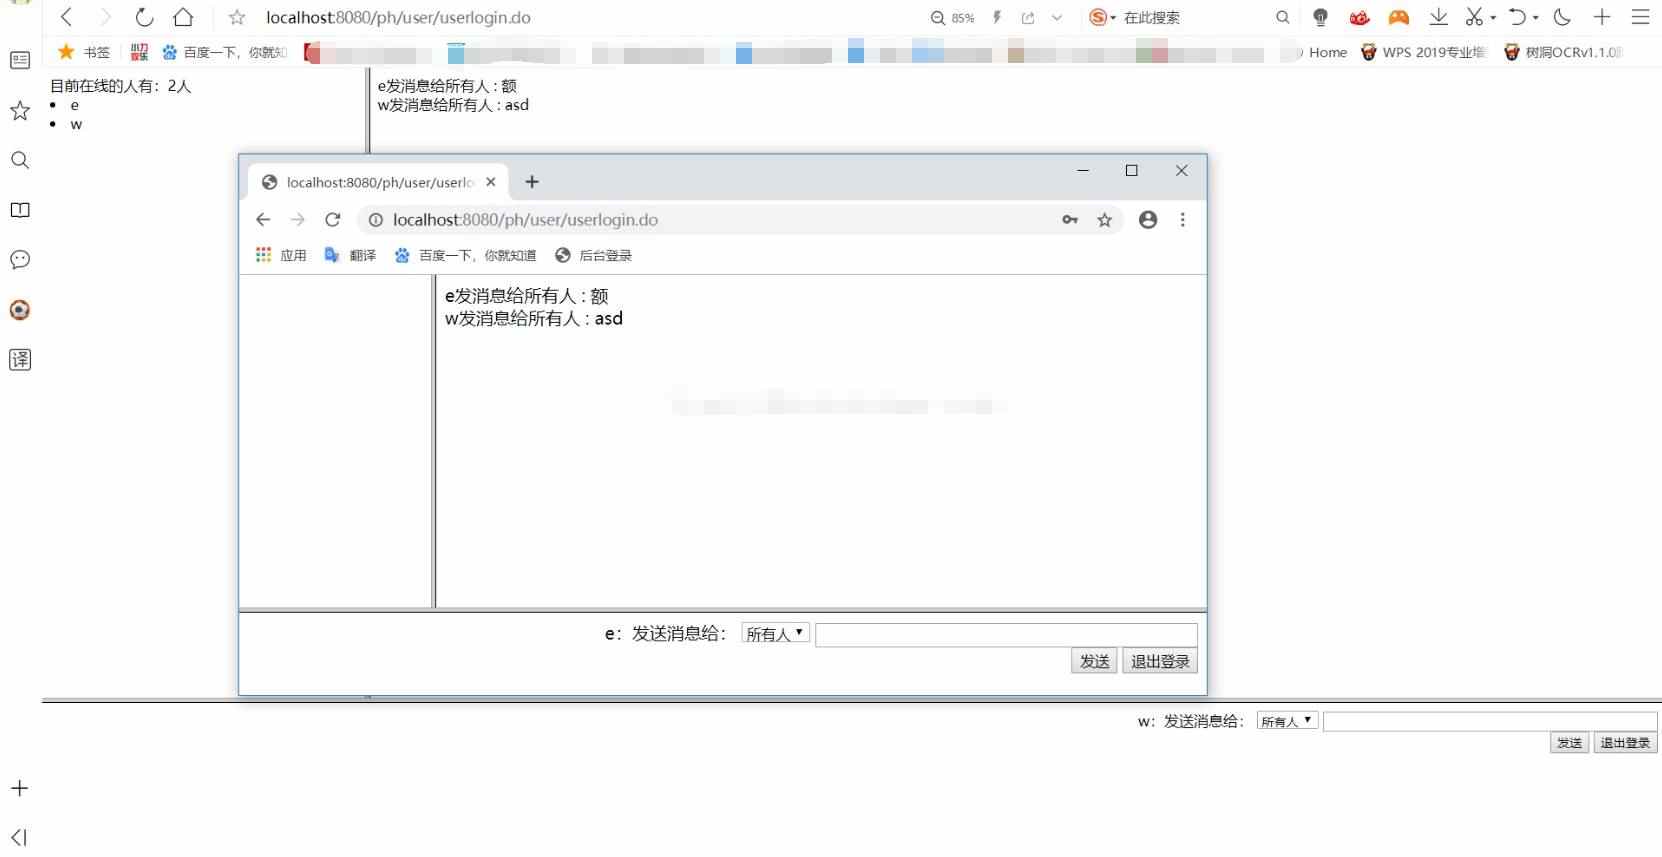This screenshot has width=1662, height=857.
Task: Click 退出登录 button for user w
Action: click(x=1625, y=743)
